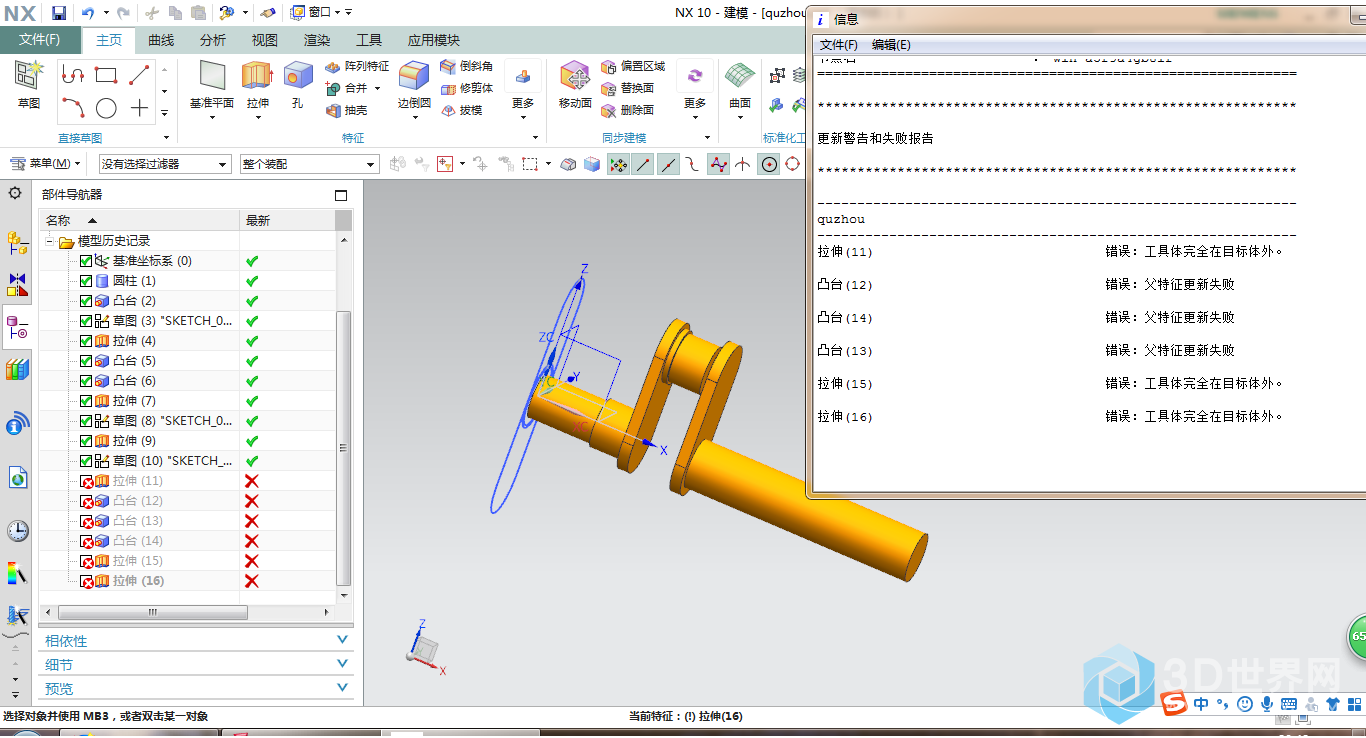Screen dimensions: 1366x738
Task: Uncheck the 草图 (3) feature checkbox
Action: point(85,321)
